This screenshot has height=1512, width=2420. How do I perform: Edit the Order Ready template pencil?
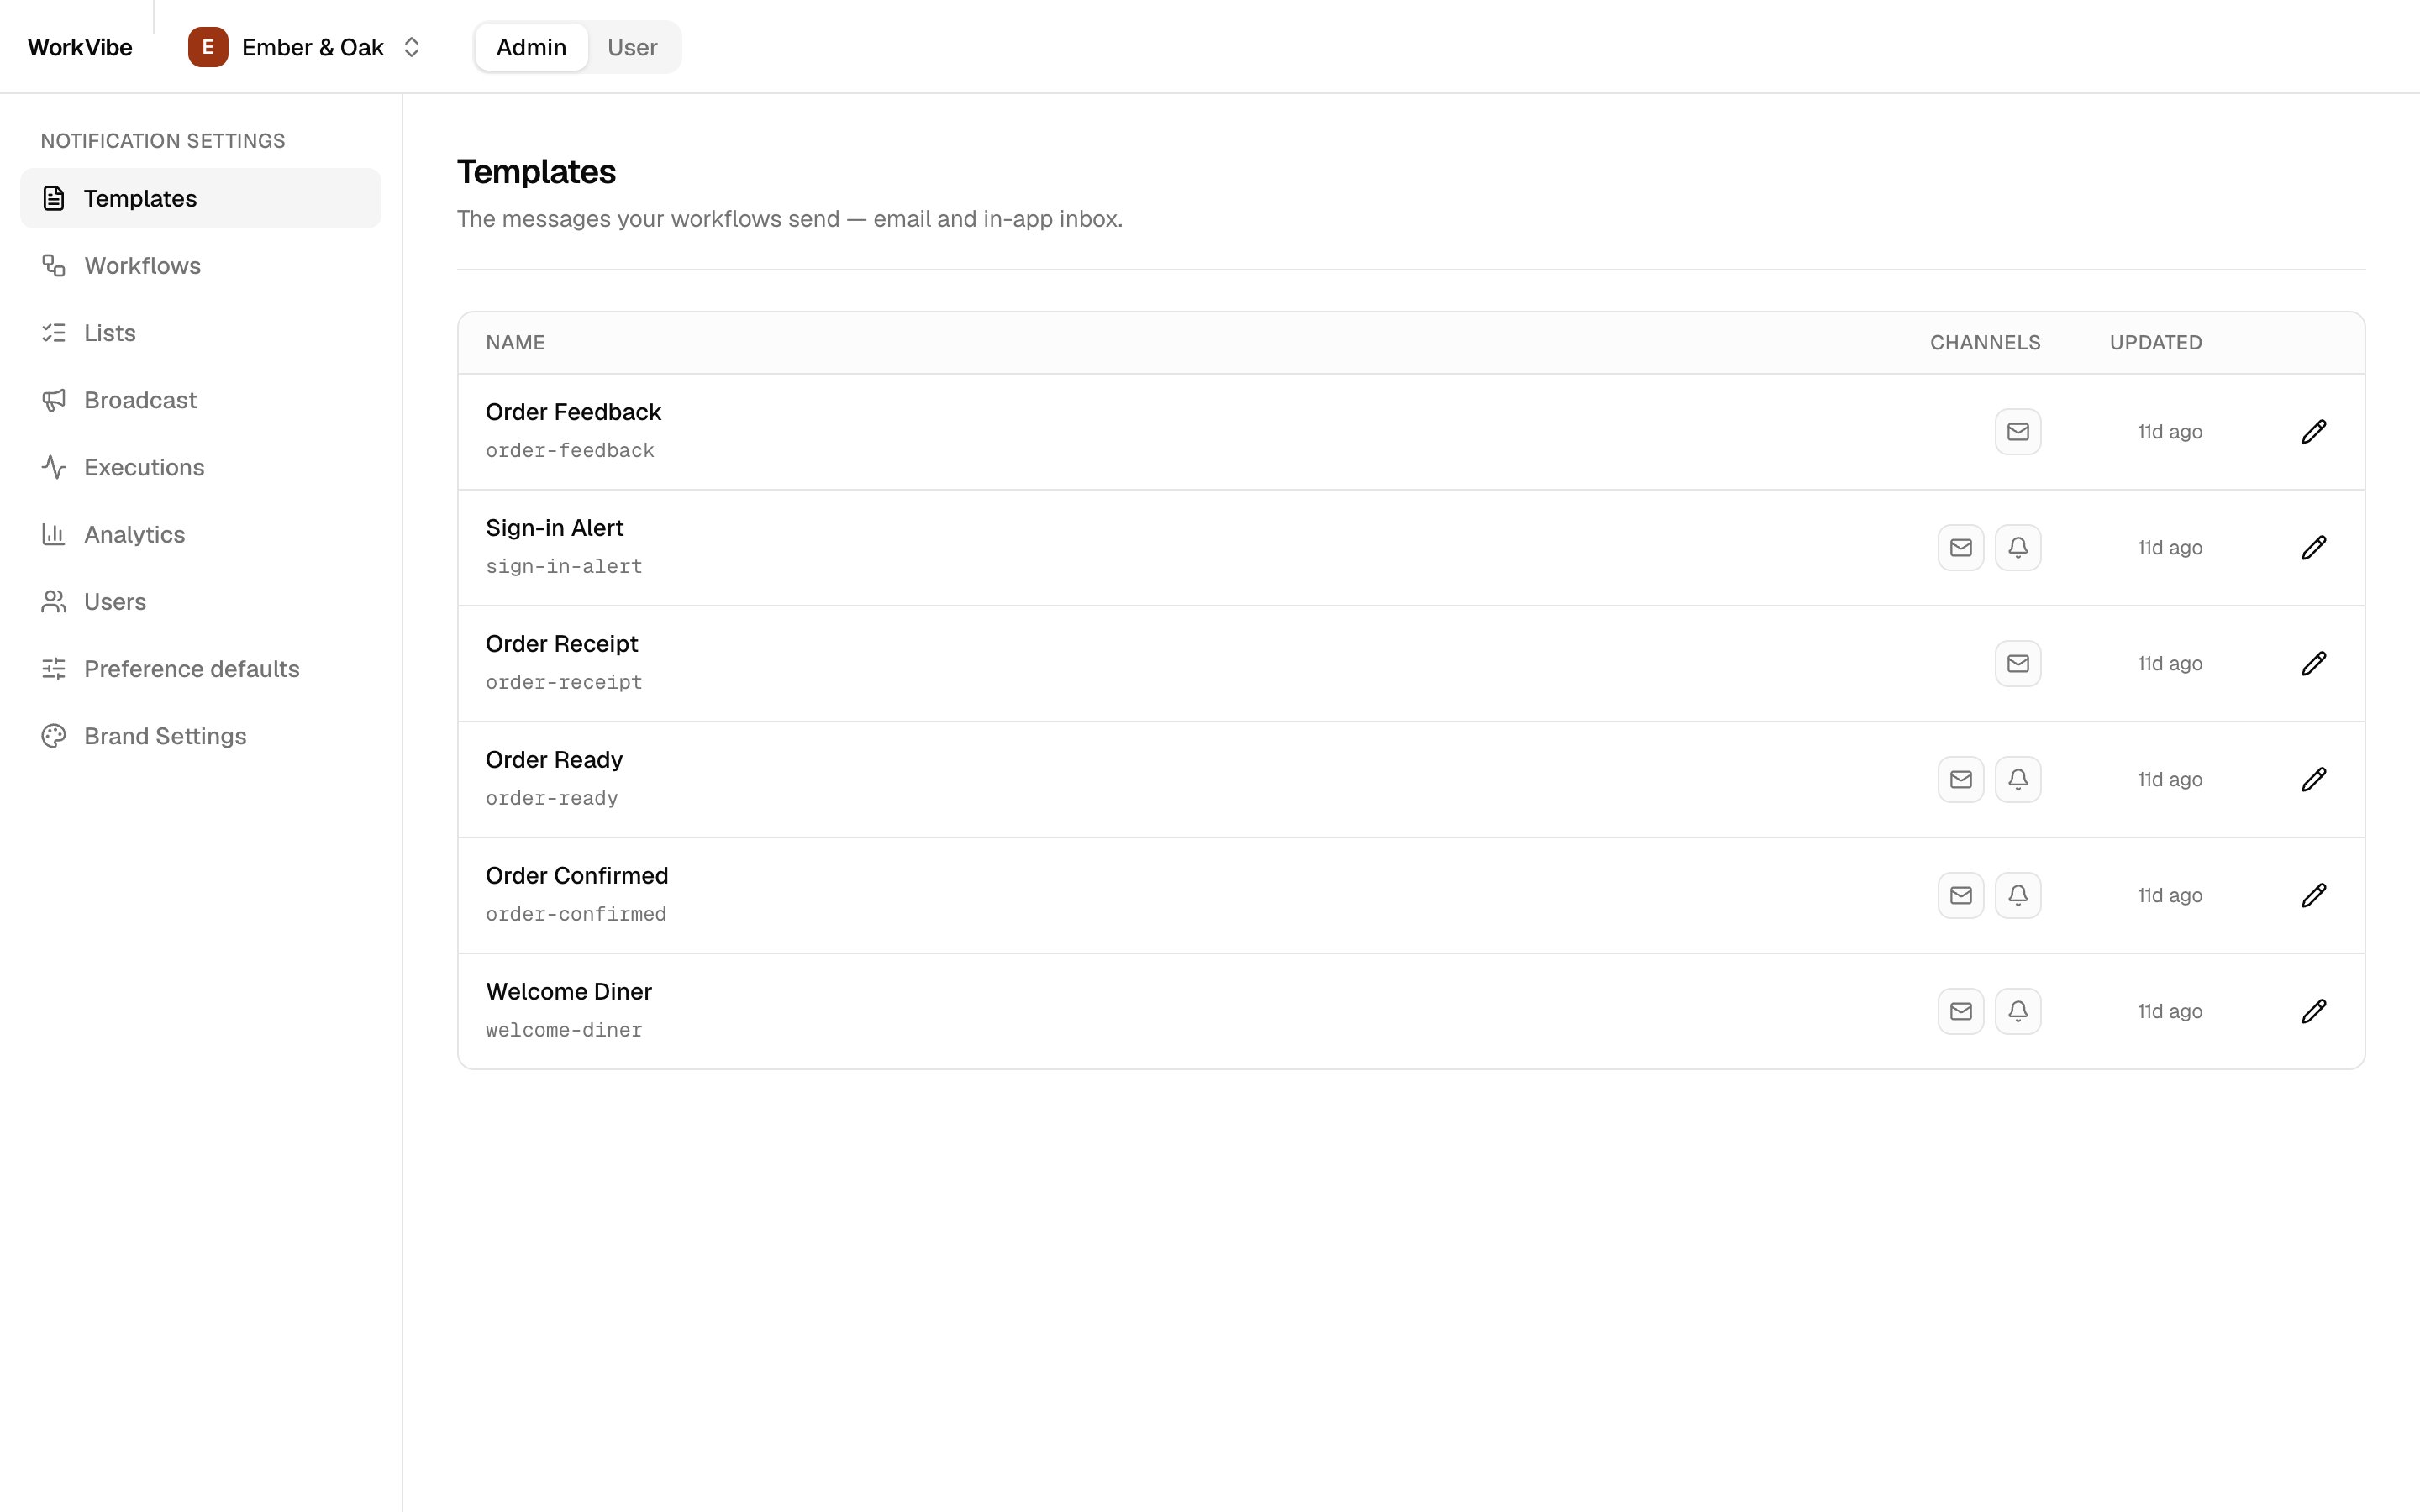click(x=2313, y=779)
